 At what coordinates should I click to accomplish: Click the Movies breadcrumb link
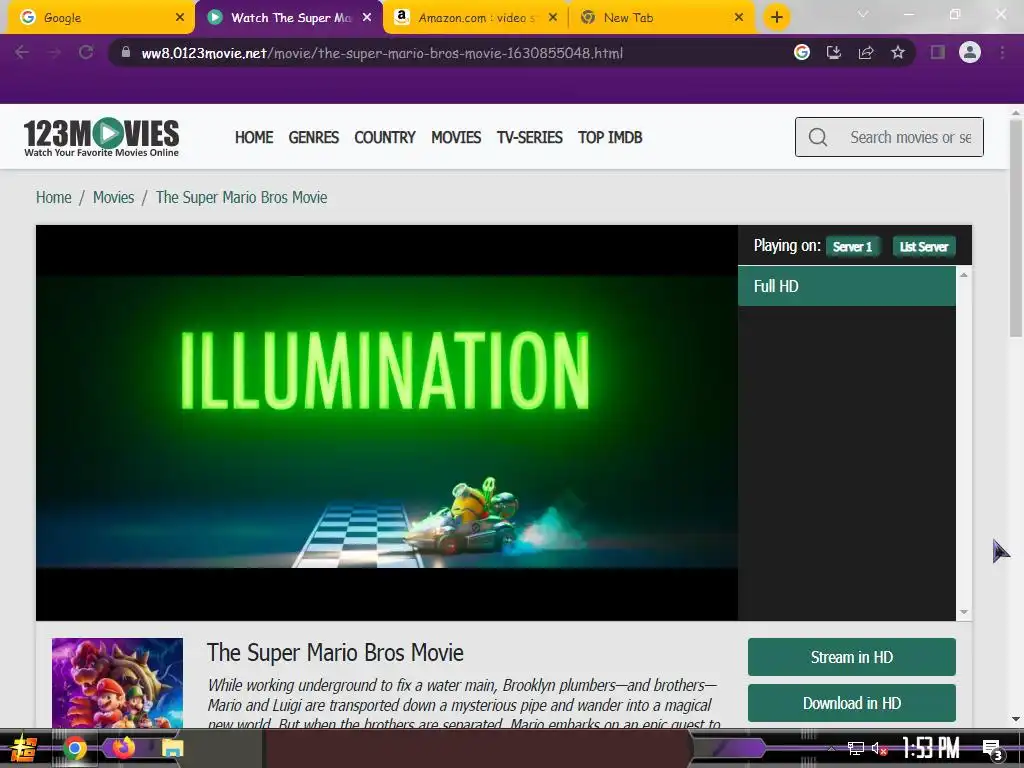tap(113, 197)
